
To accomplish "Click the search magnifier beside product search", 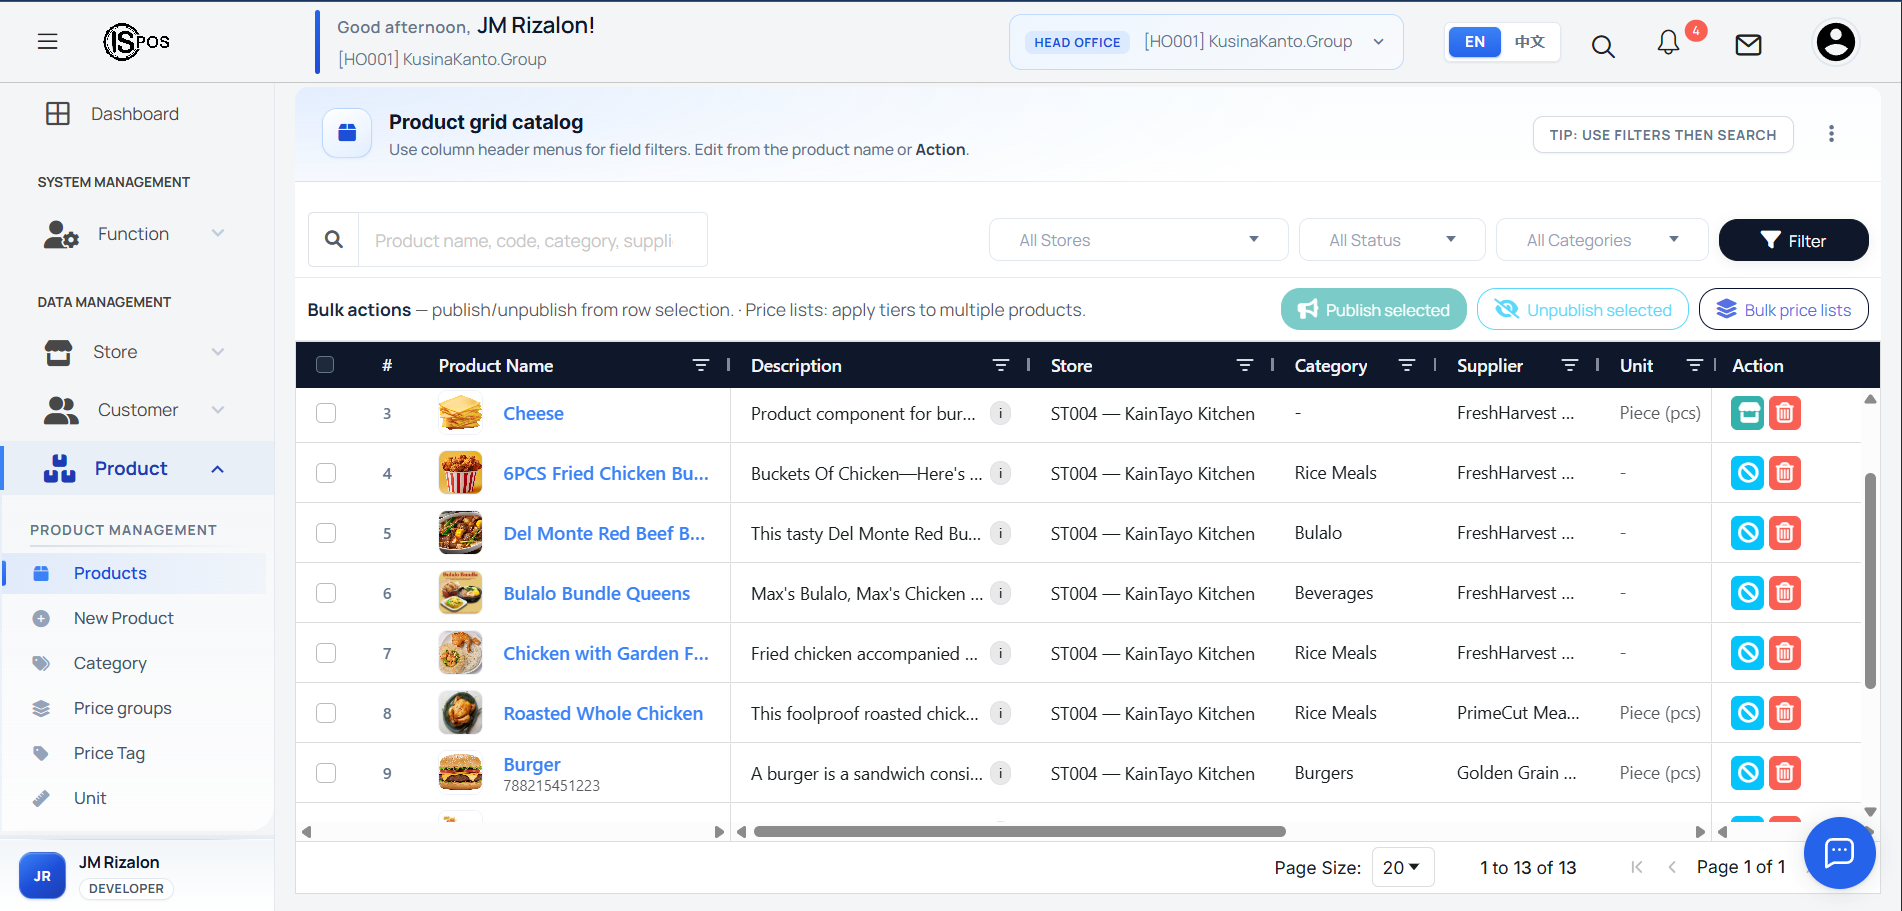I will pyautogui.click(x=334, y=240).
